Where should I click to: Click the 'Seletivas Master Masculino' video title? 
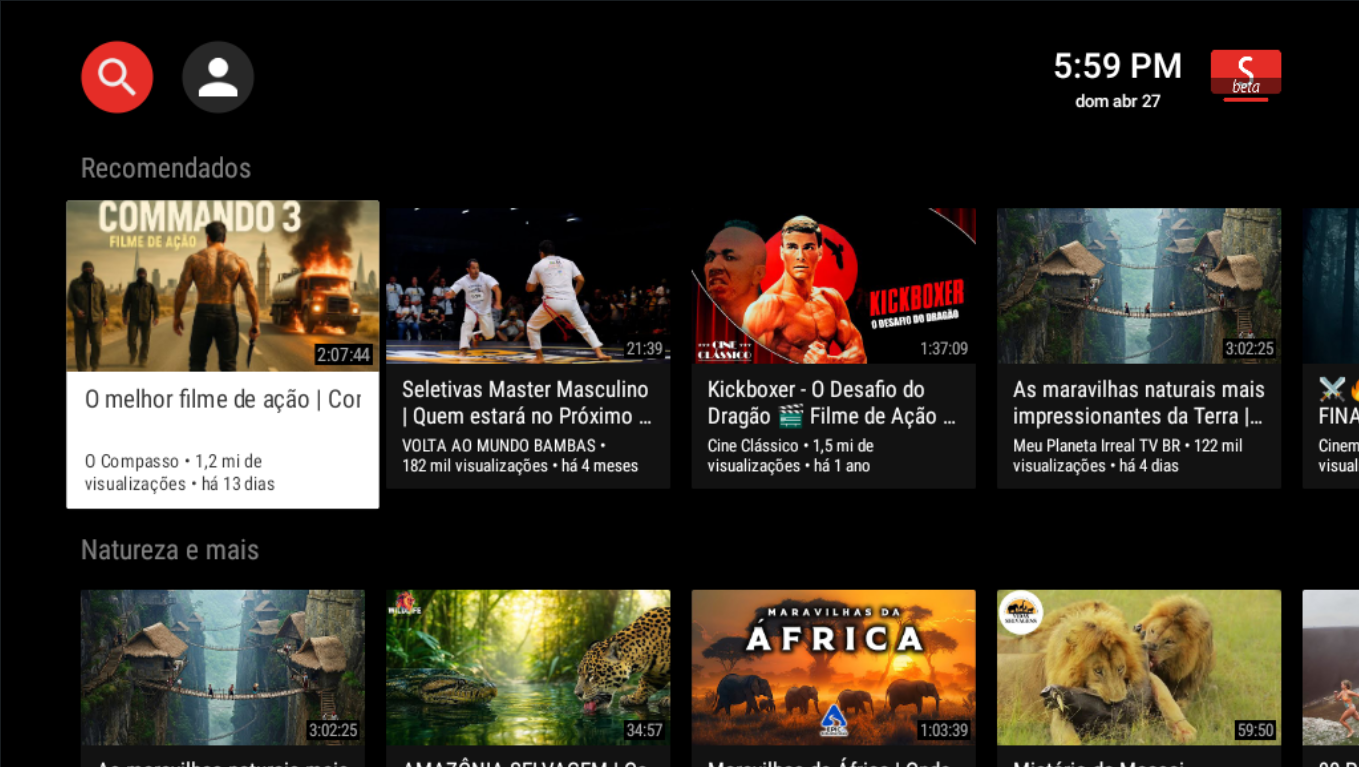pos(527,403)
